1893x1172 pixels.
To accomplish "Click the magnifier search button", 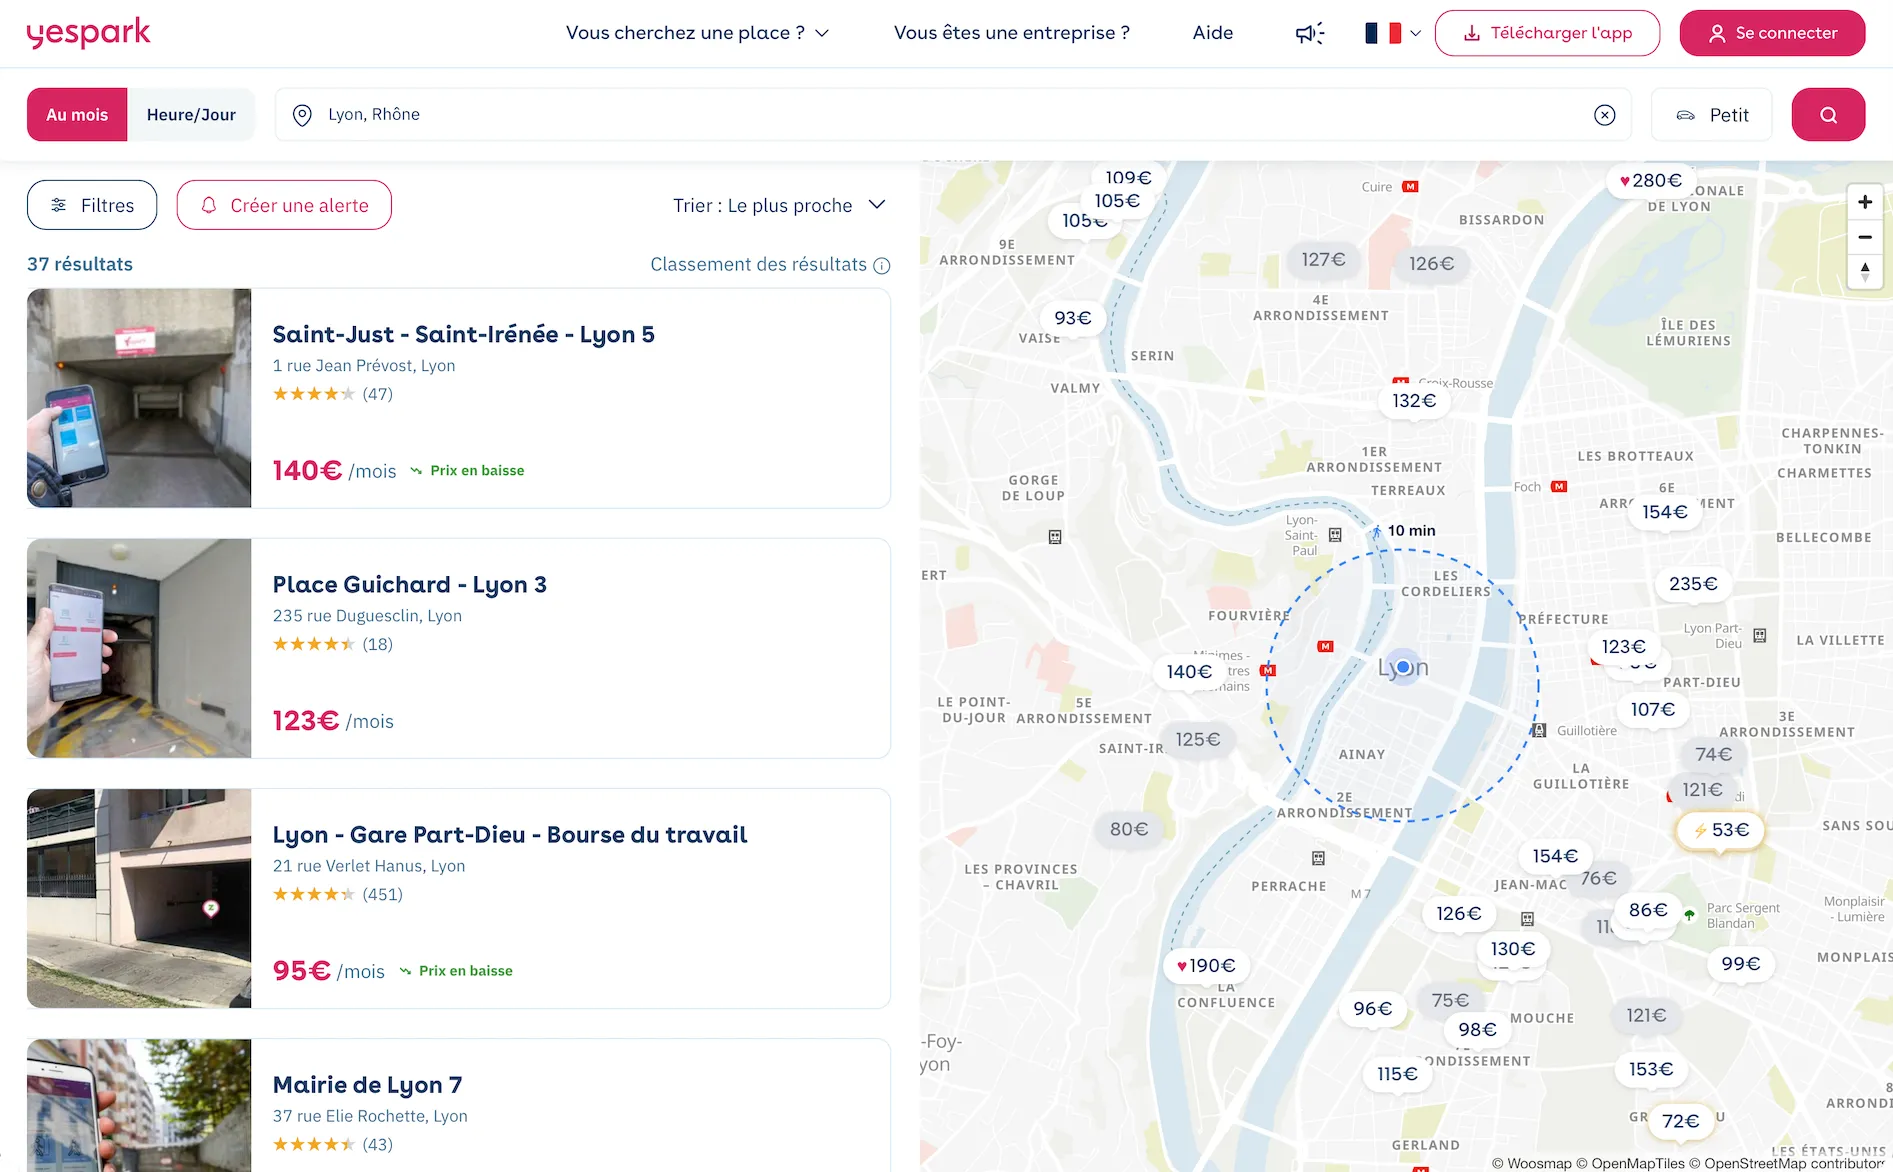I will click(1827, 115).
